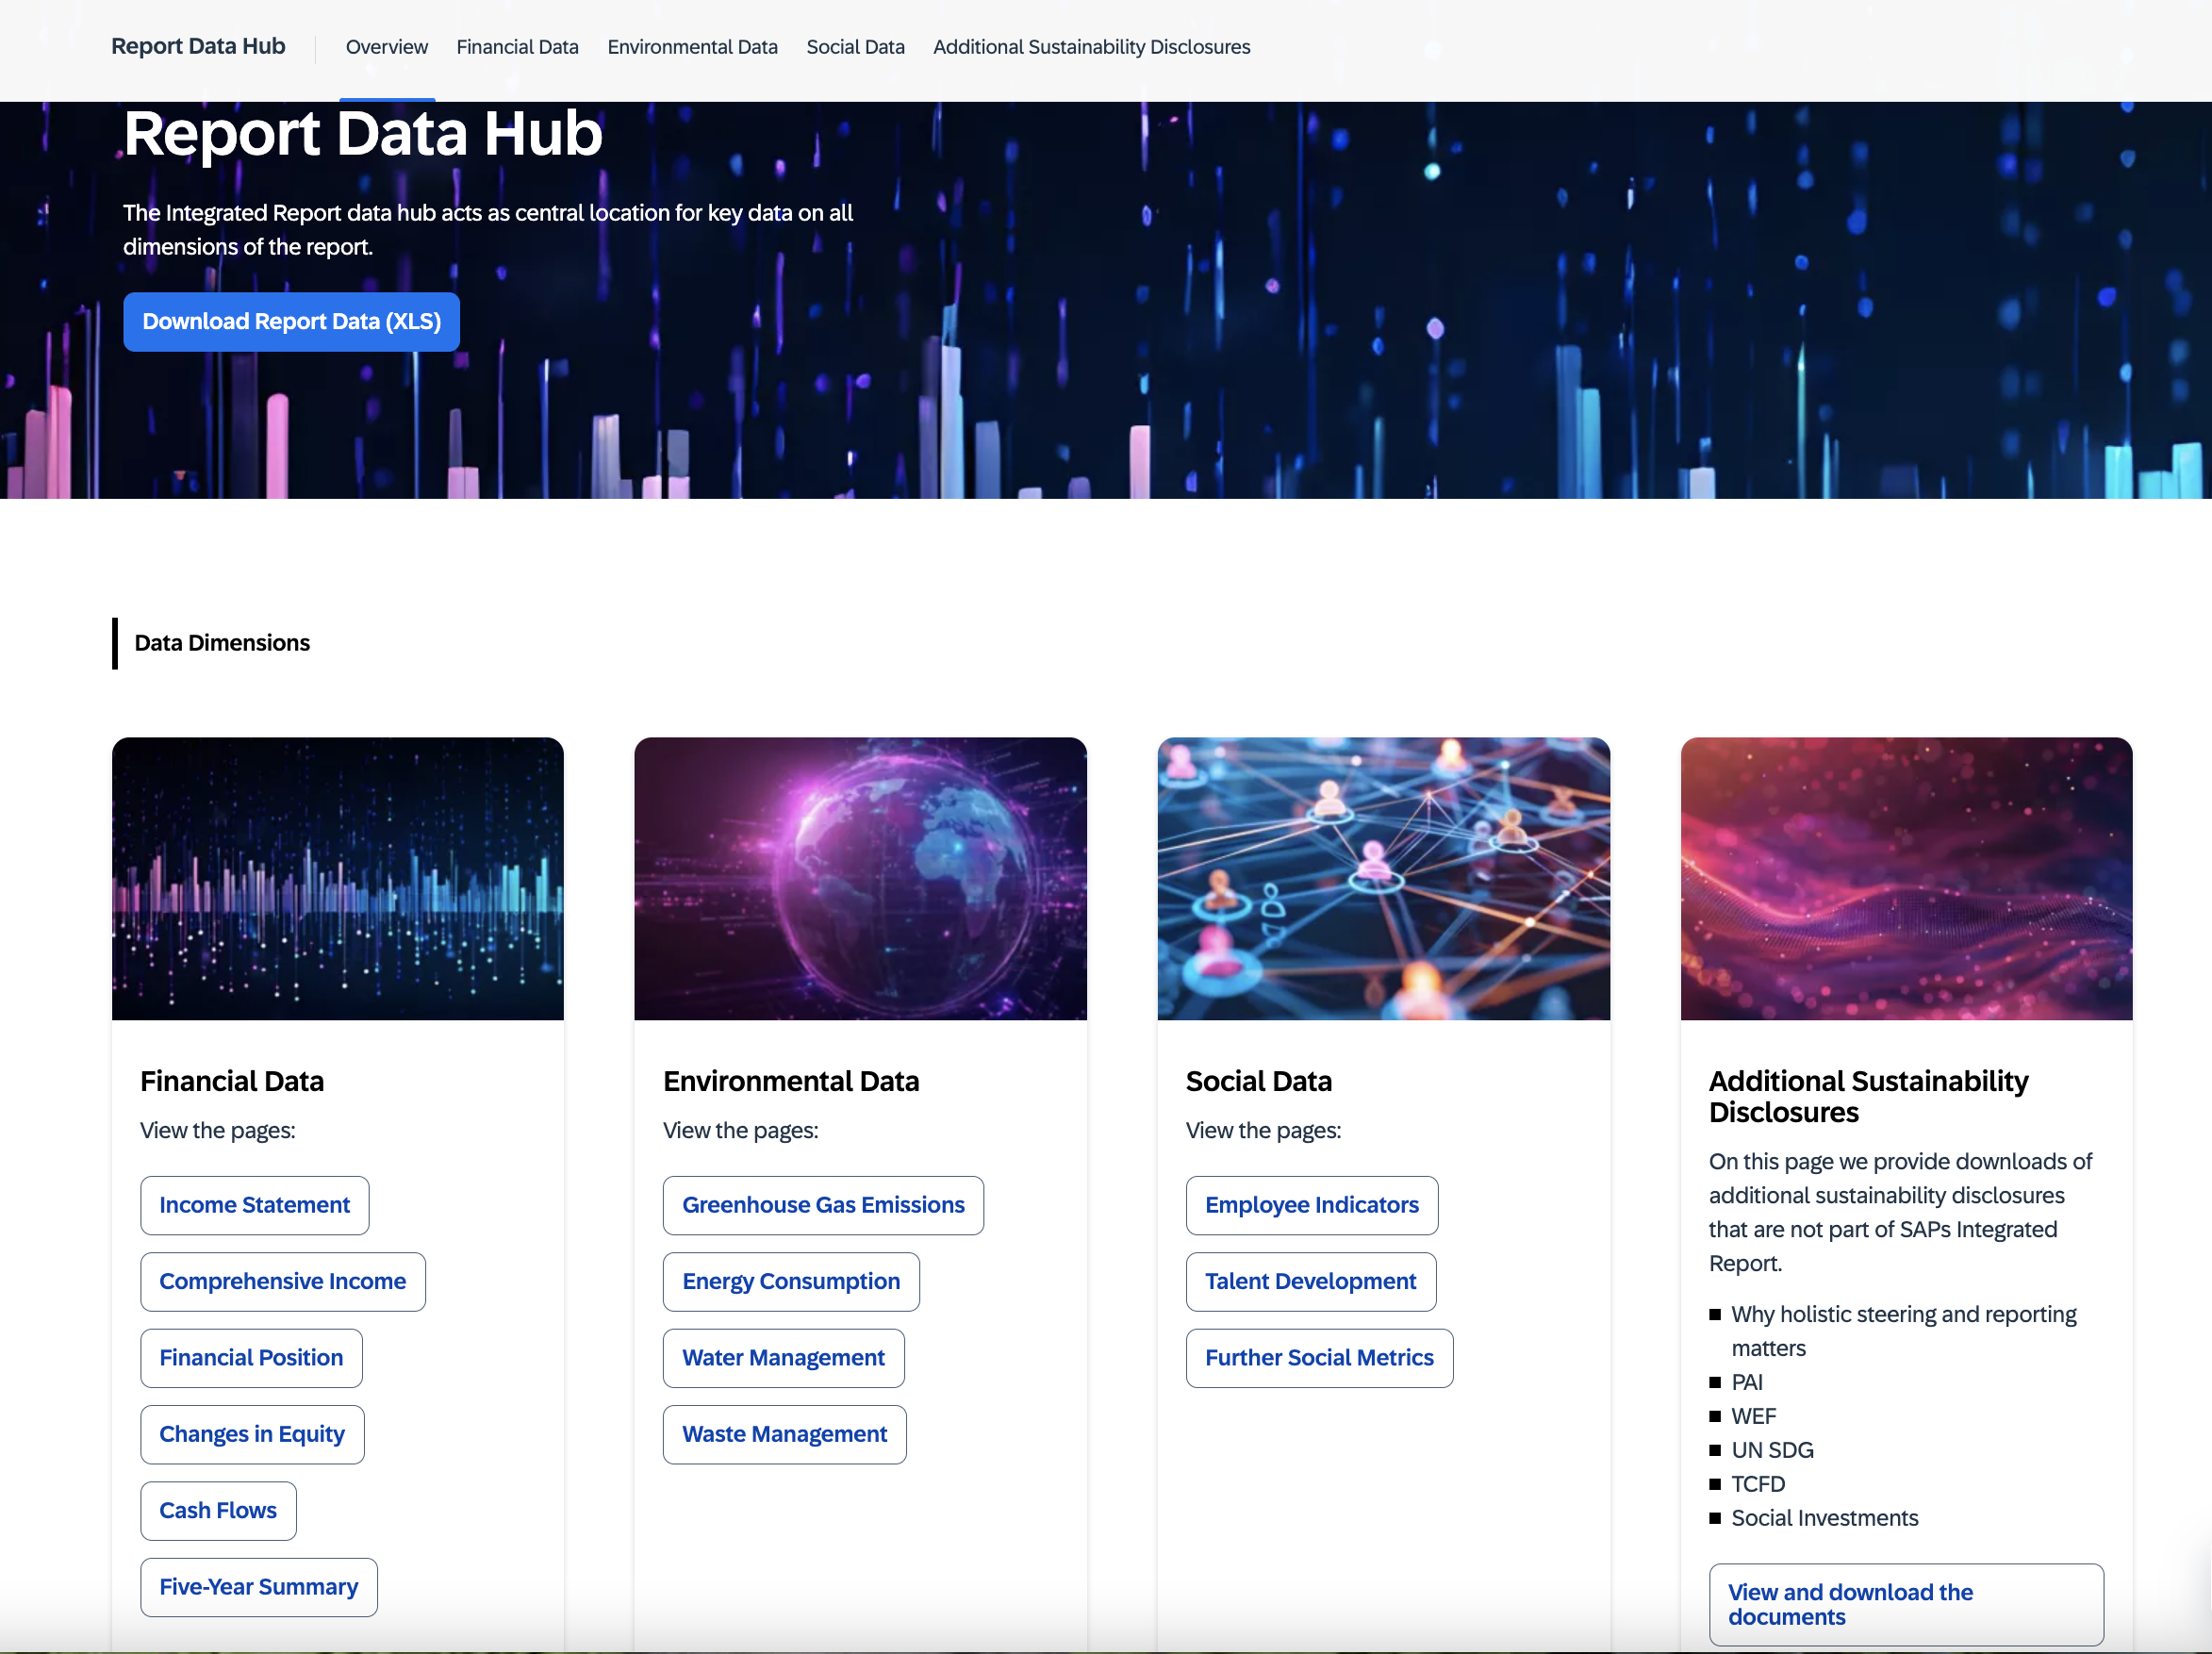2212x1654 pixels.
Task: Open the Income Statement page
Action: [x=254, y=1205]
